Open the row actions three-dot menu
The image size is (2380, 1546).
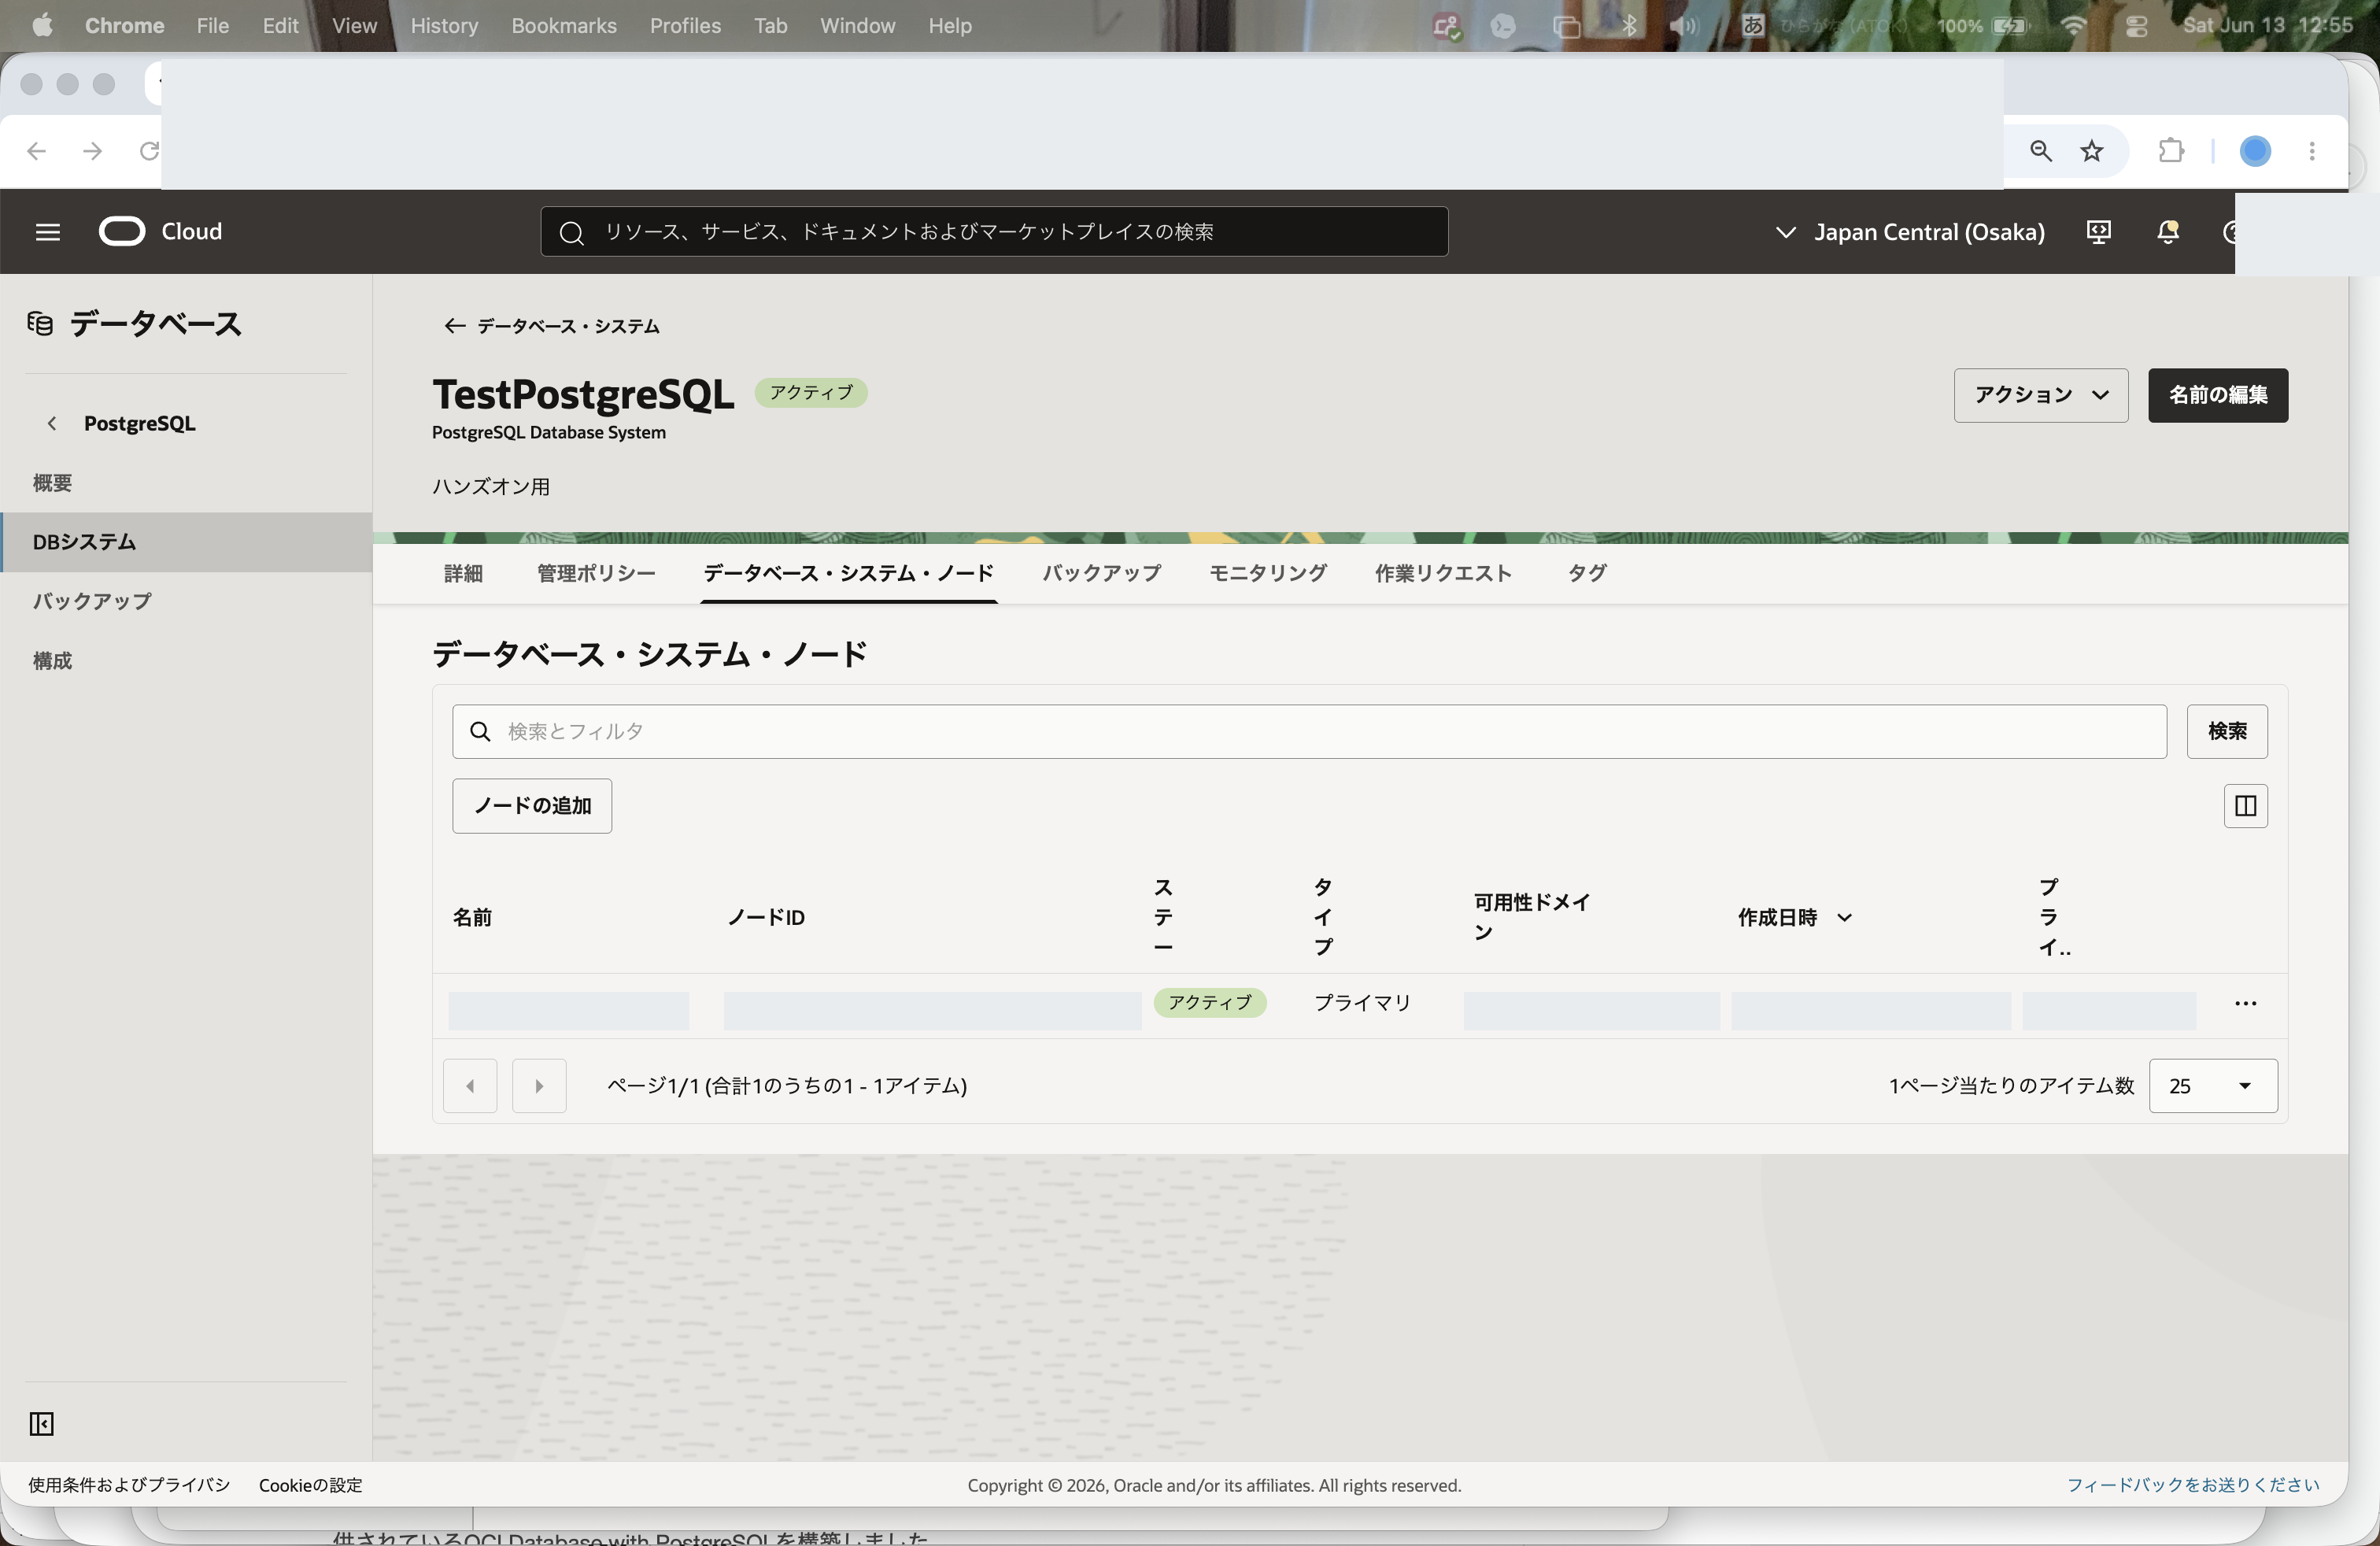click(x=2245, y=1003)
